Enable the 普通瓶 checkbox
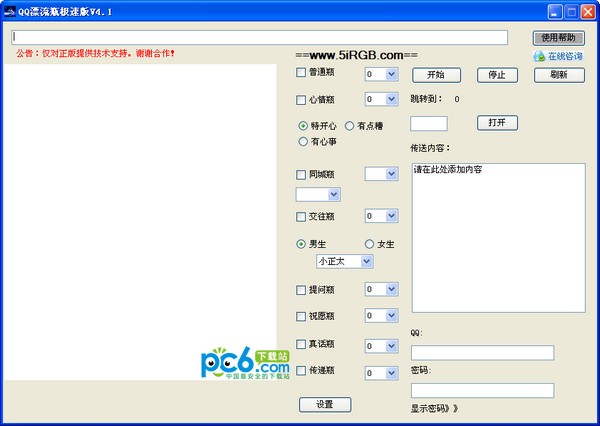The width and height of the screenshot is (600, 426). [301, 72]
